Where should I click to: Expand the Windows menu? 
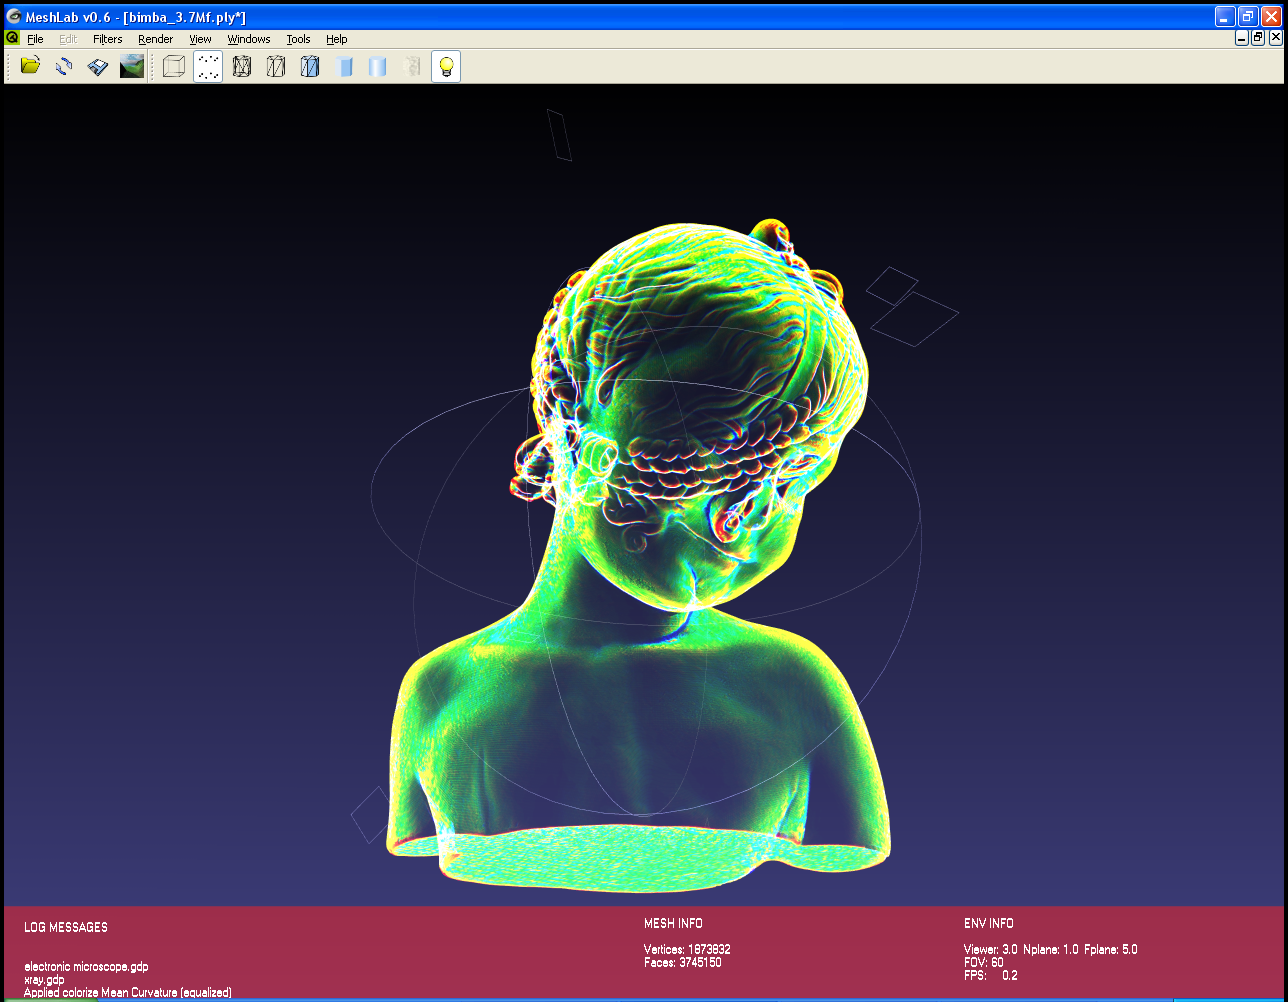tap(248, 39)
